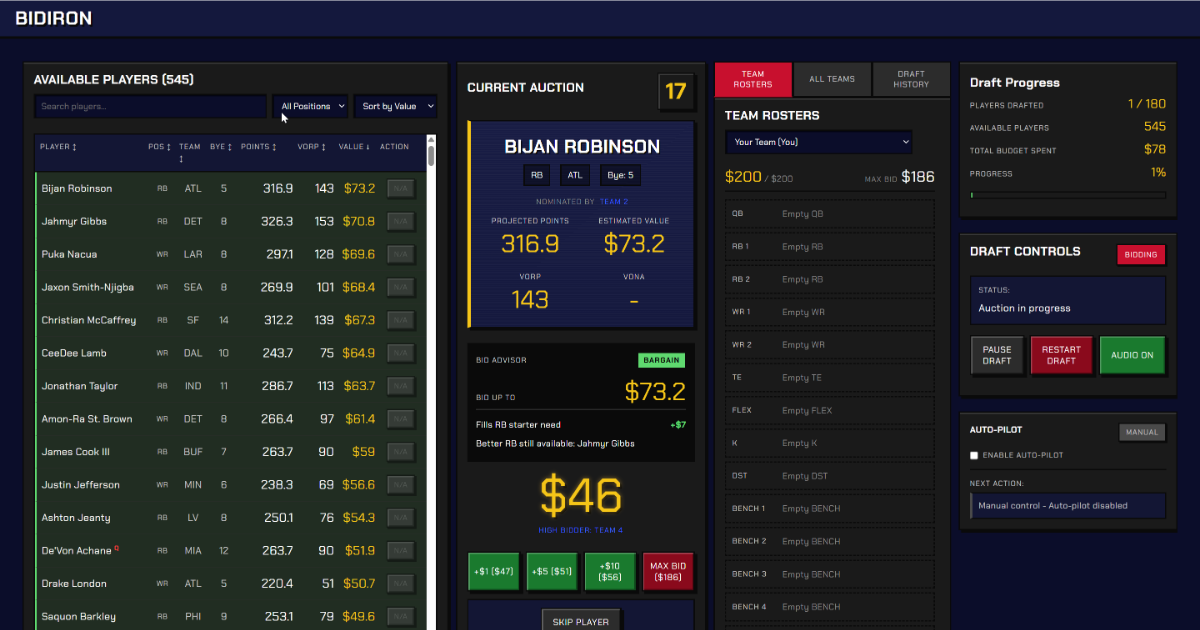Select the Jonathan Taylor player name

[80, 386]
